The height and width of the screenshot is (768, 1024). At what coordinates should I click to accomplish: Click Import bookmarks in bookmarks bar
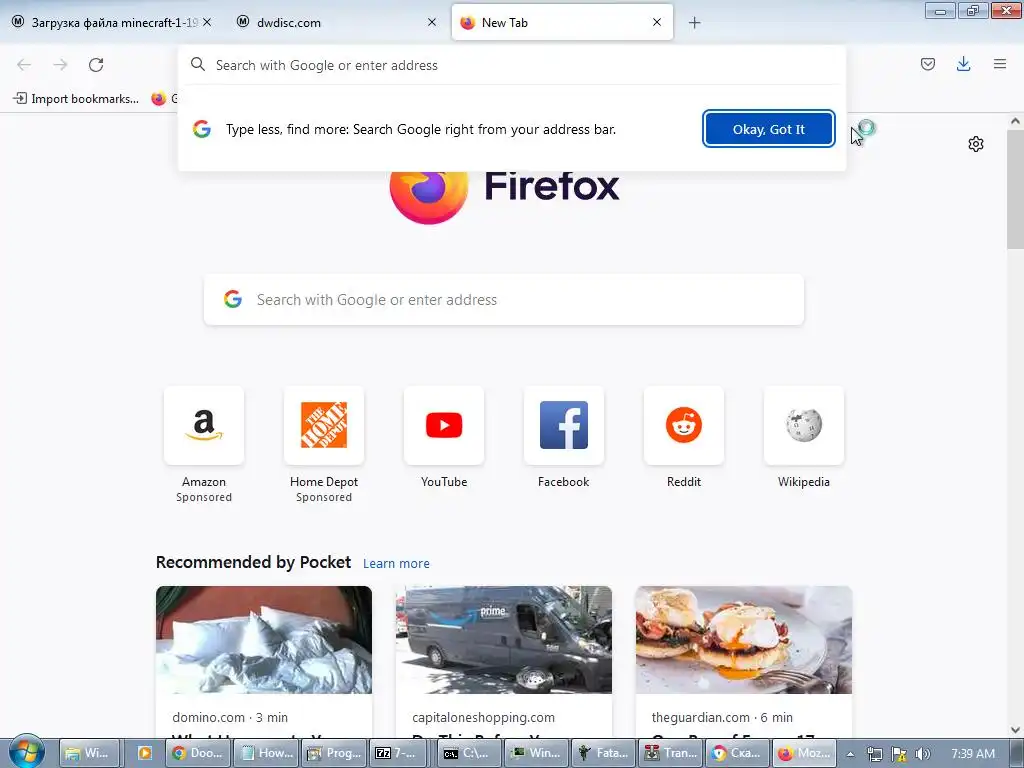tap(76, 99)
